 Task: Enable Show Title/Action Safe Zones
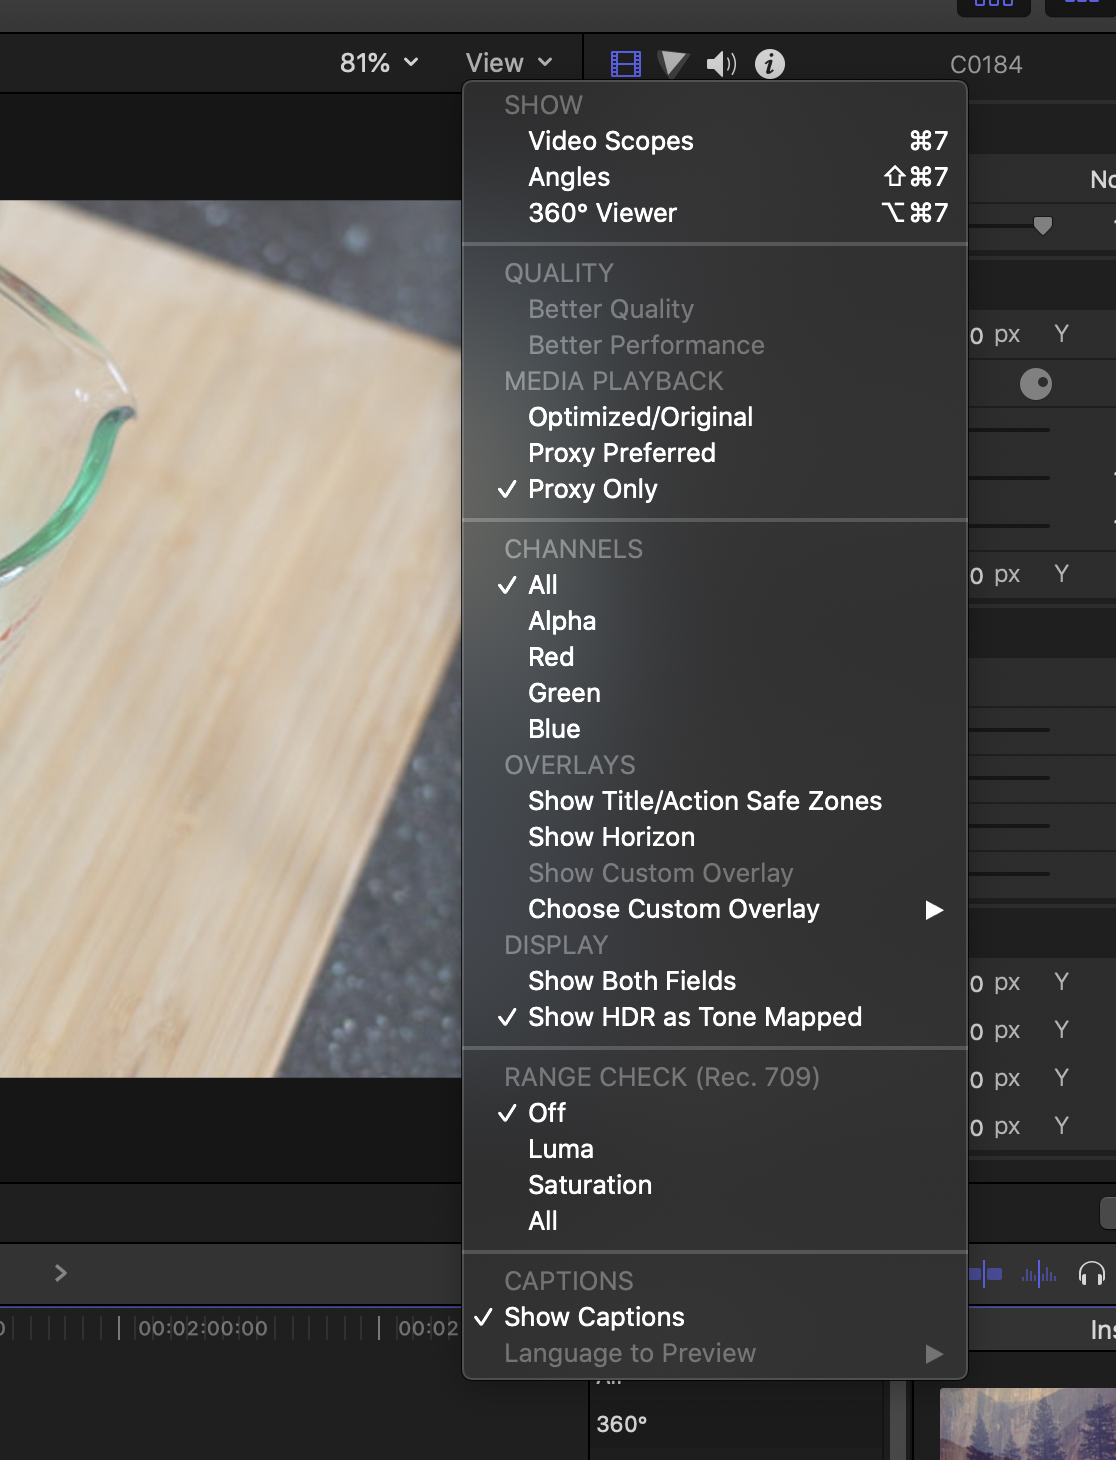point(715,801)
